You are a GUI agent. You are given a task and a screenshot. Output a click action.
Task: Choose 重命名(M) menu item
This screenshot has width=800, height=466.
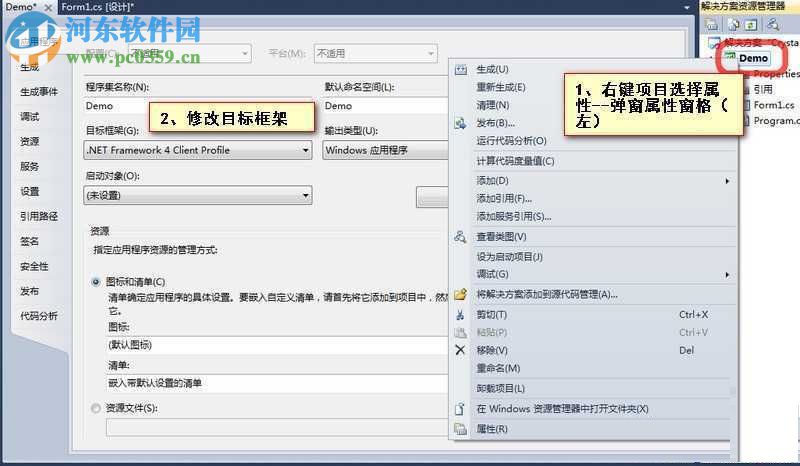(498, 368)
